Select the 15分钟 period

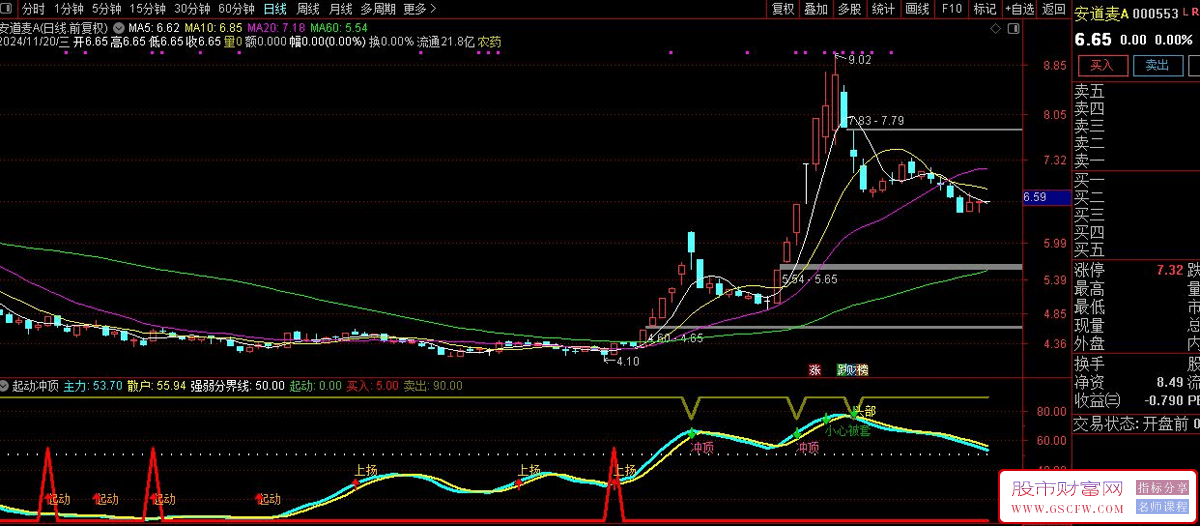click(x=147, y=9)
